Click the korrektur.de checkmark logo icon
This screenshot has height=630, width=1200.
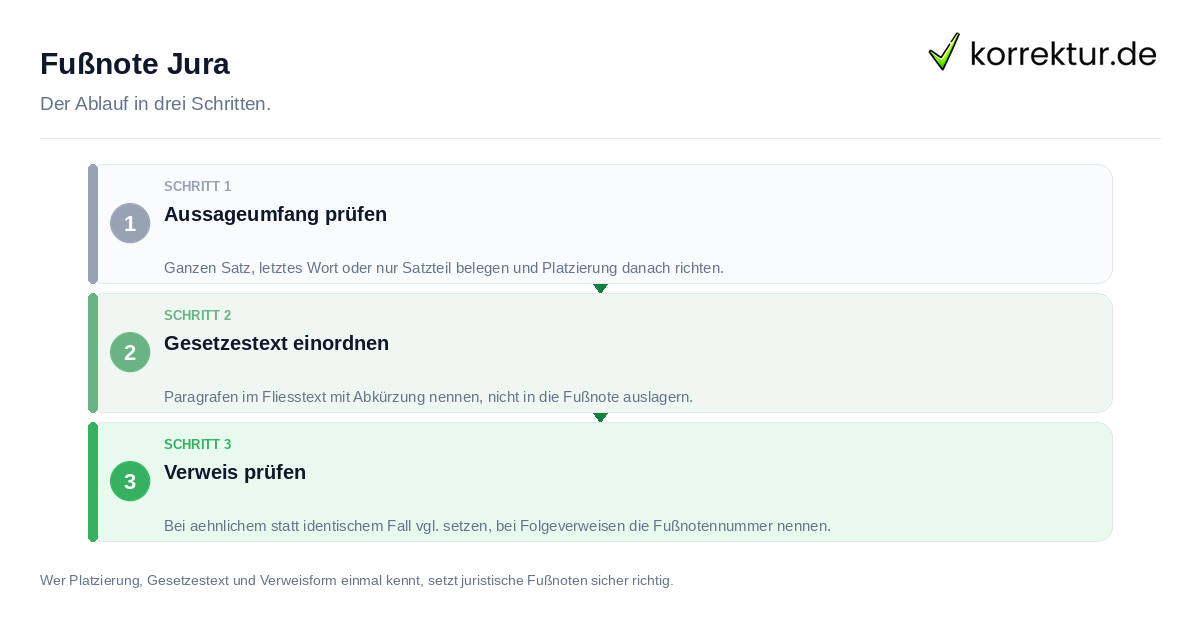pos(944,51)
